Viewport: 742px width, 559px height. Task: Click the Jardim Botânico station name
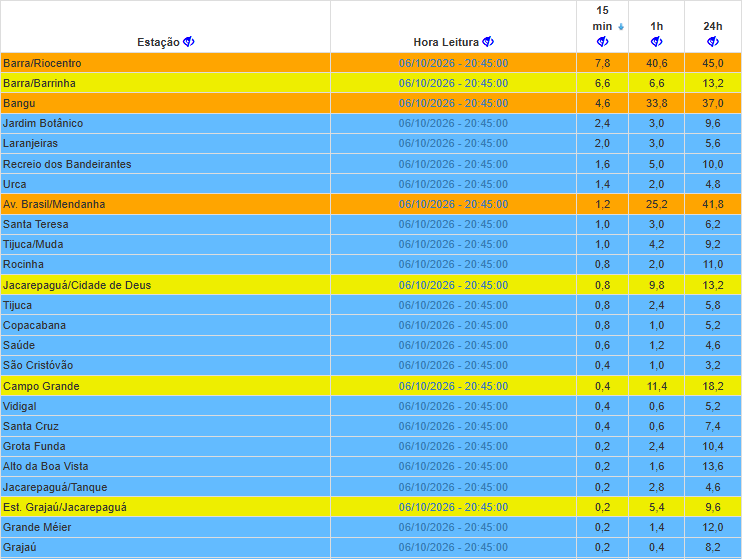click(x=43, y=123)
